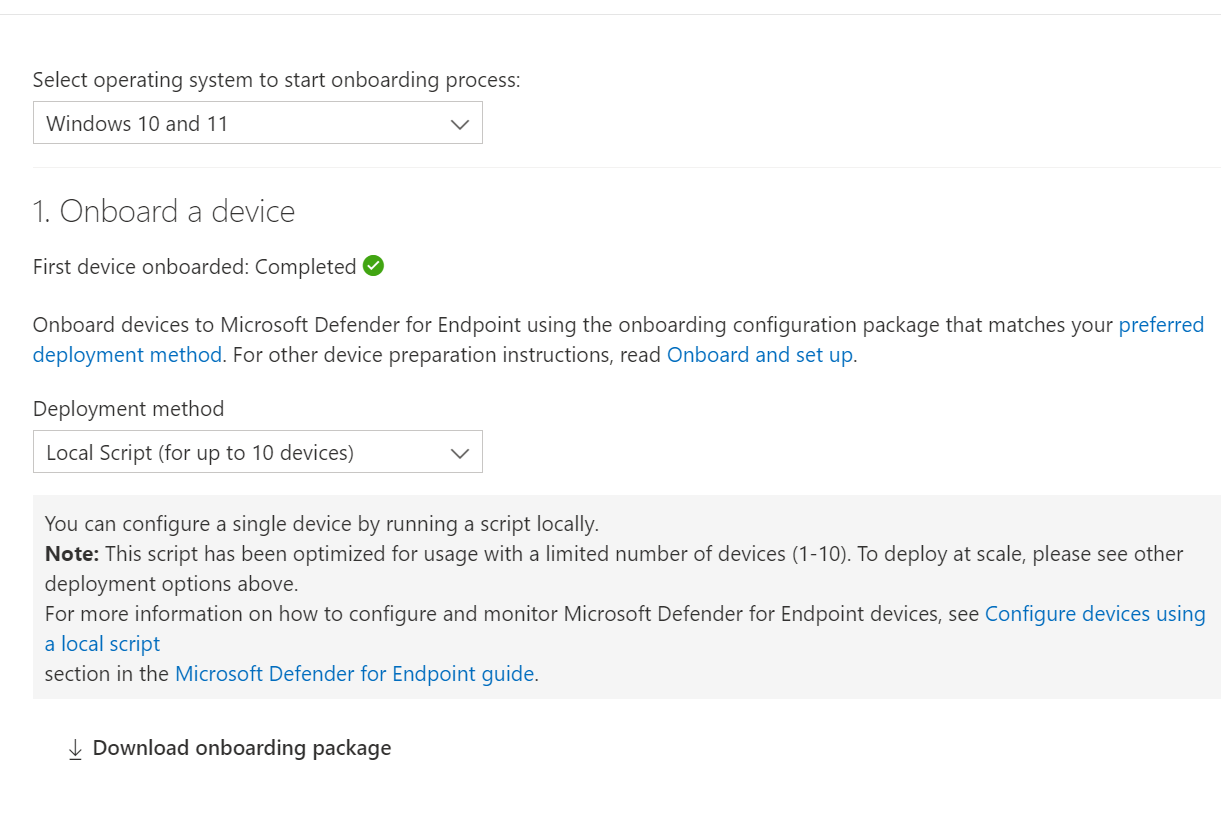Screen dimensions: 1221x824
Task: Click the First device onboarded status text
Action: click(x=195, y=266)
